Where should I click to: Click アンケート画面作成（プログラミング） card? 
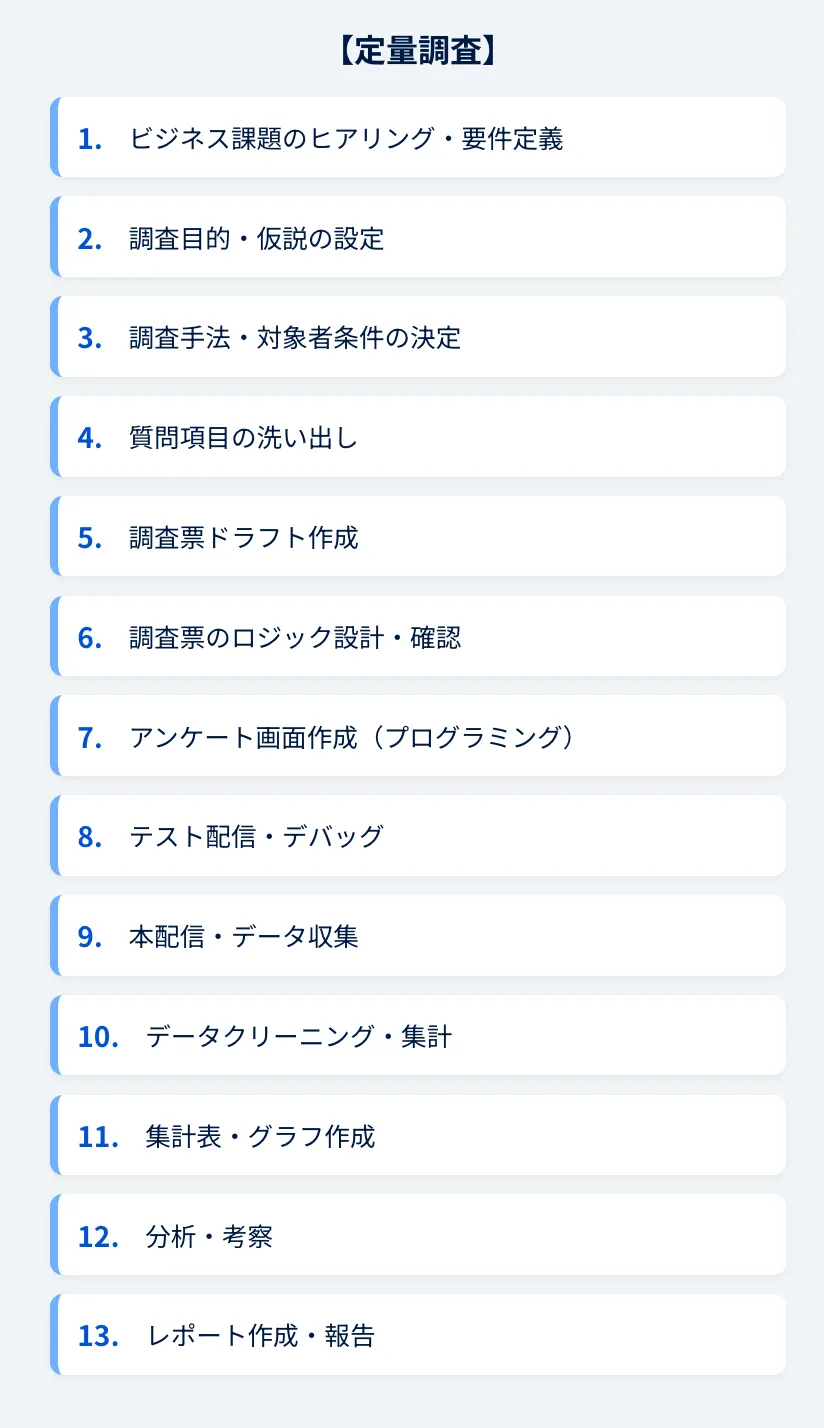tap(353, 736)
